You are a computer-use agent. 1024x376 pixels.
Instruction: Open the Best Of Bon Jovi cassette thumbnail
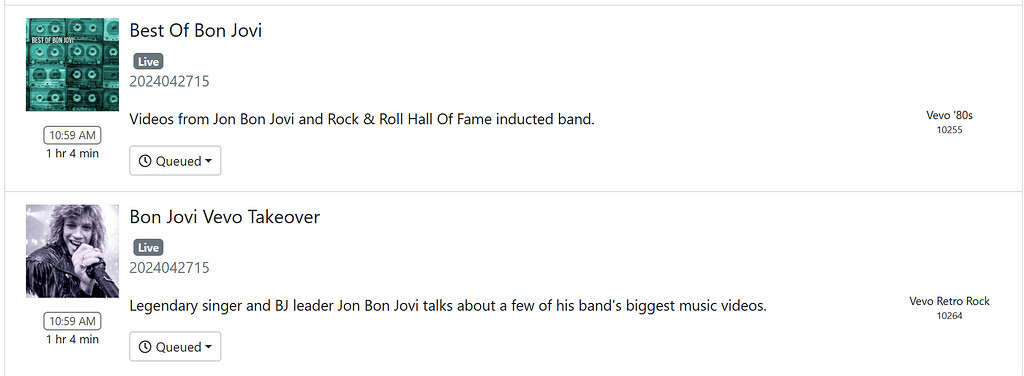click(72, 65)
